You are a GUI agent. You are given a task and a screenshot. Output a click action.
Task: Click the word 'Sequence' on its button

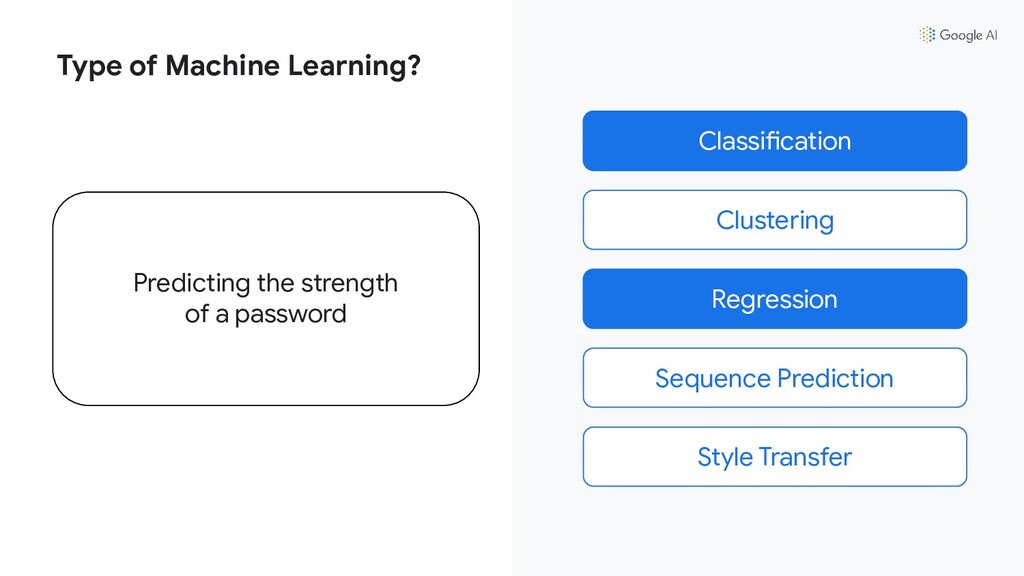coord(713,379)
